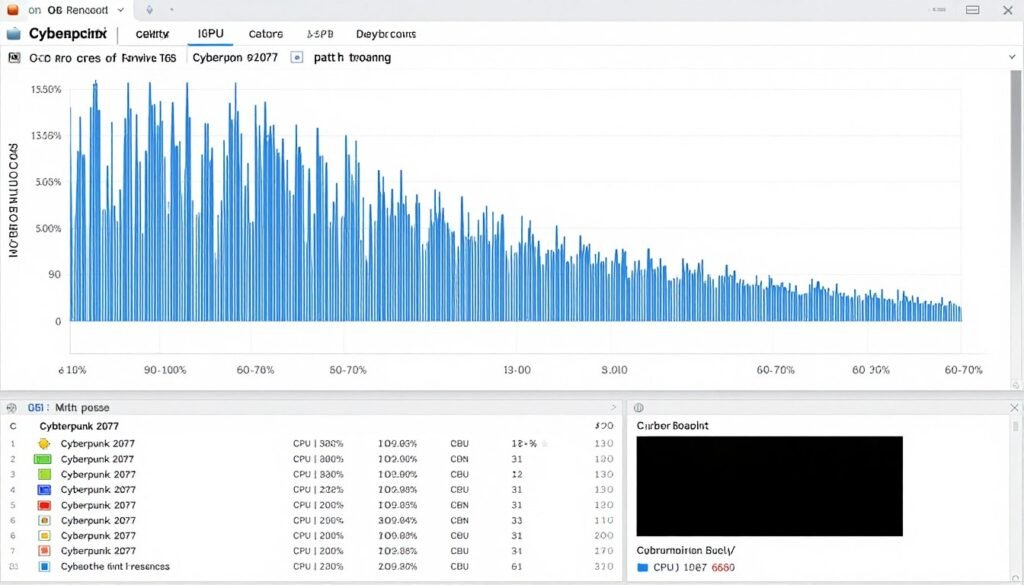Click the icon on the 309.04% row
This screenshot has width=1024, height=585.
click(x=44, y=520)
